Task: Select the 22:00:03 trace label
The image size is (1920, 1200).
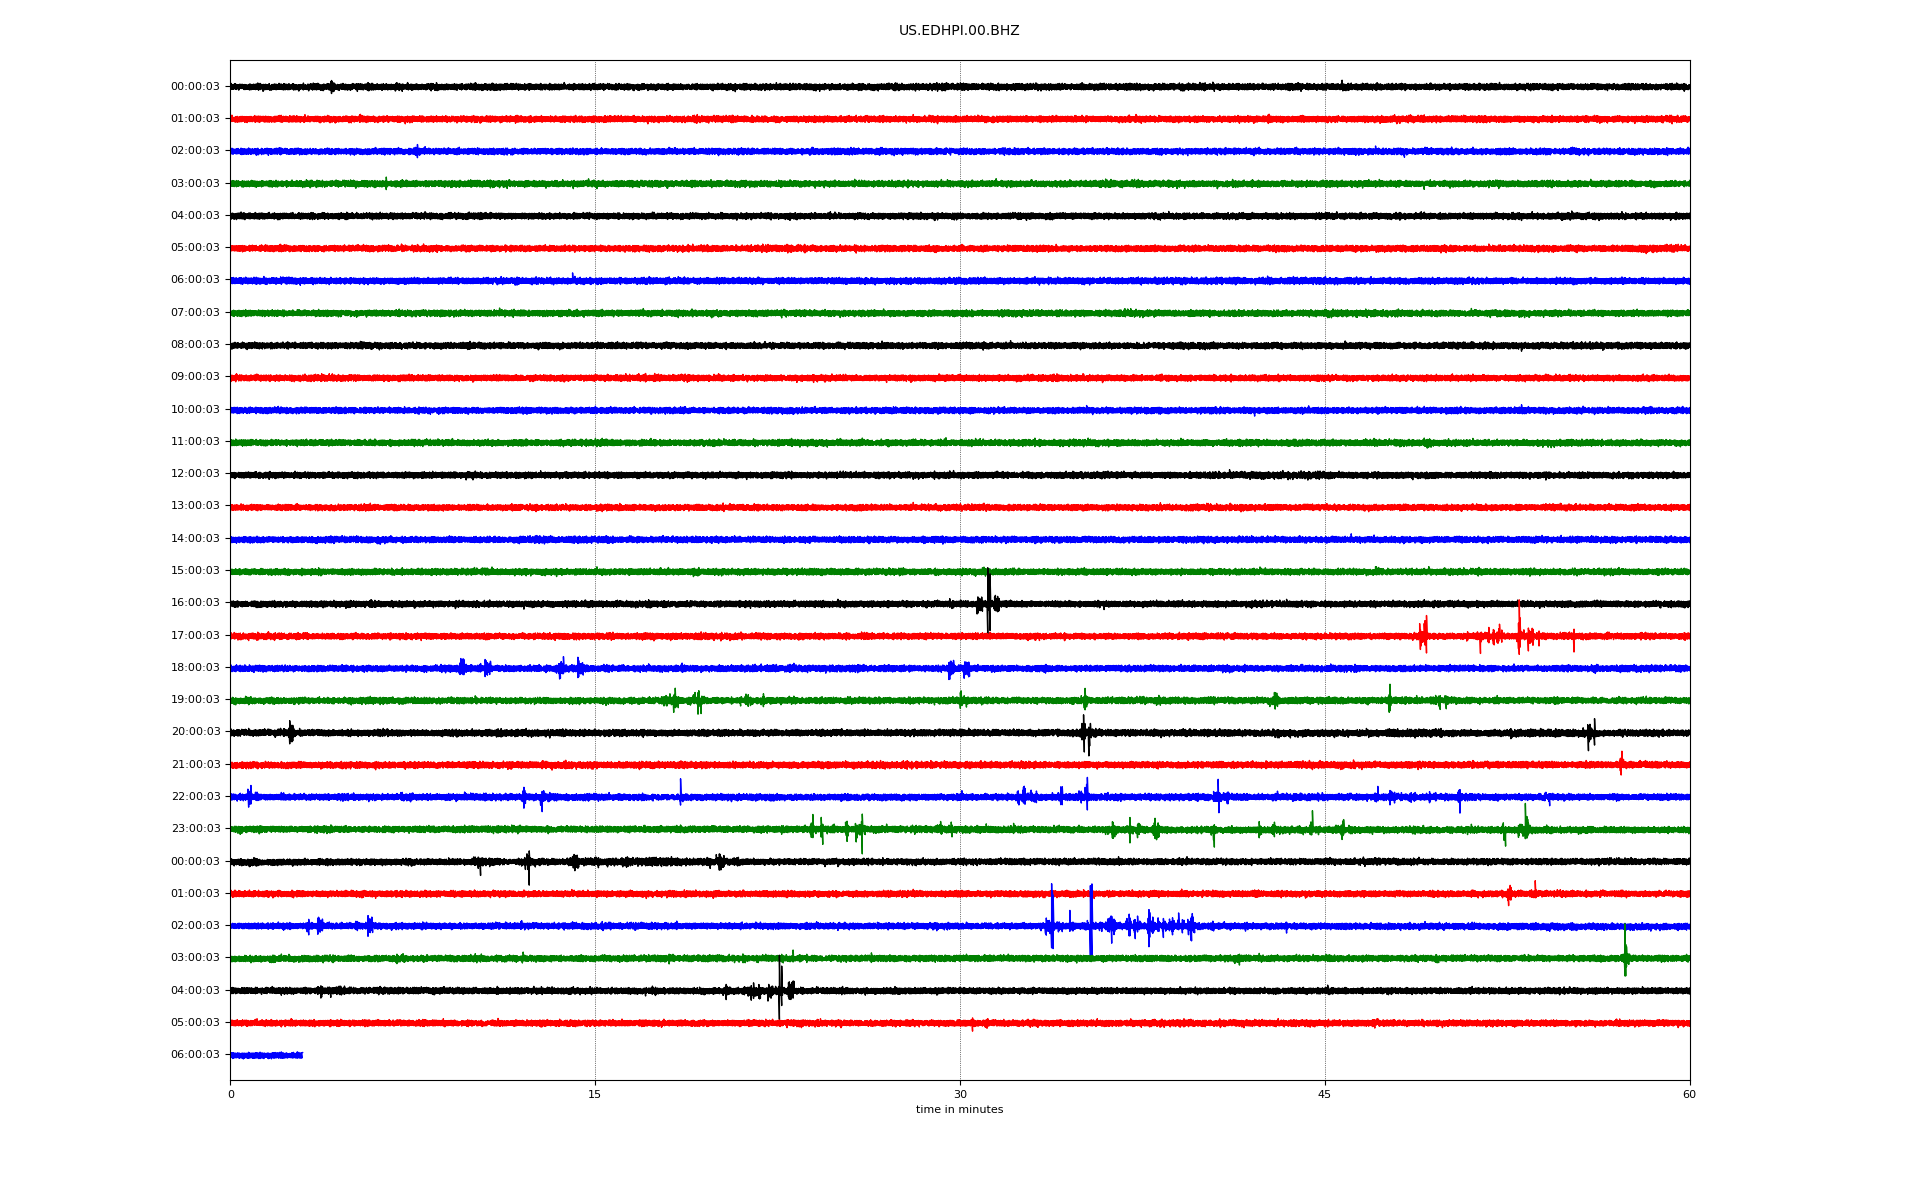Action: pos(195,796)
